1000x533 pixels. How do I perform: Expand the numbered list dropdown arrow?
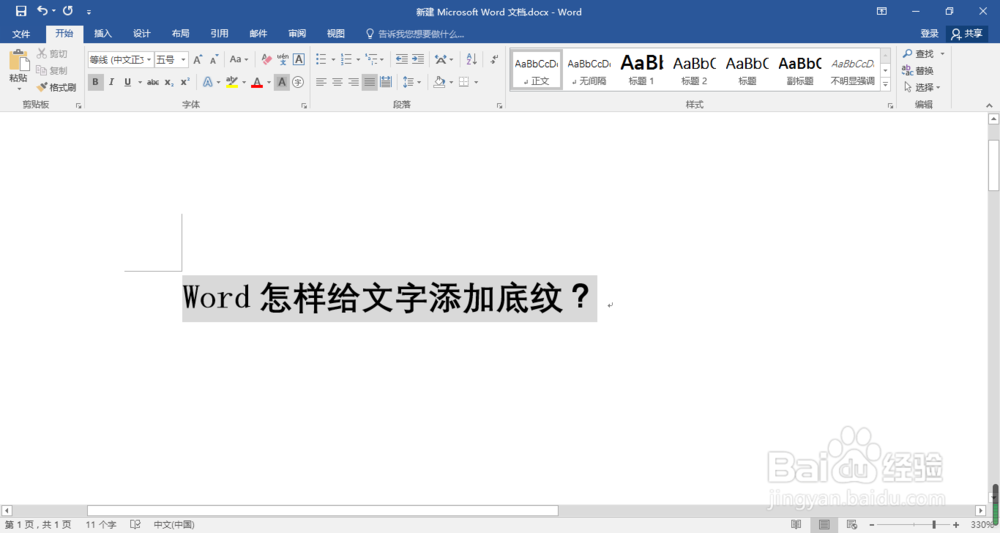click(358, 60)
